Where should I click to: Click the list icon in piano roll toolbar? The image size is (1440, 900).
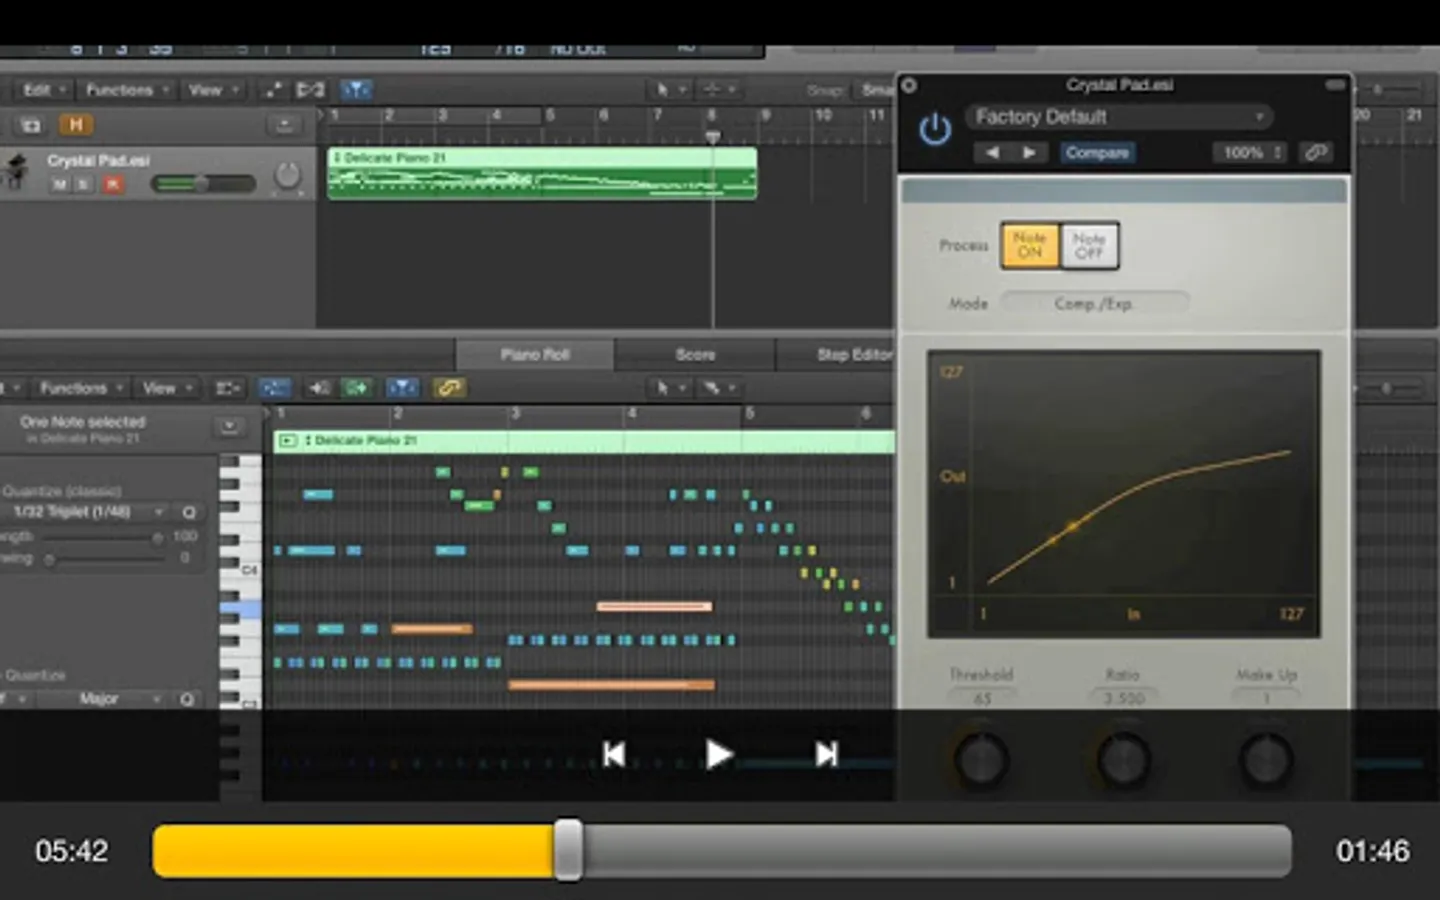tap(228, 388)
